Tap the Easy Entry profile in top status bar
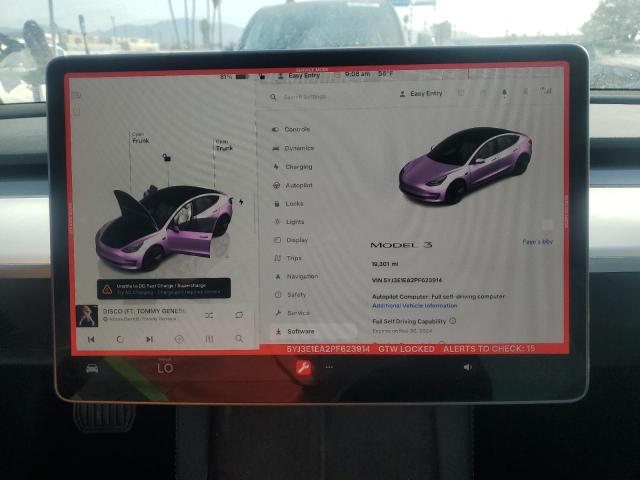 coord(299,76)
